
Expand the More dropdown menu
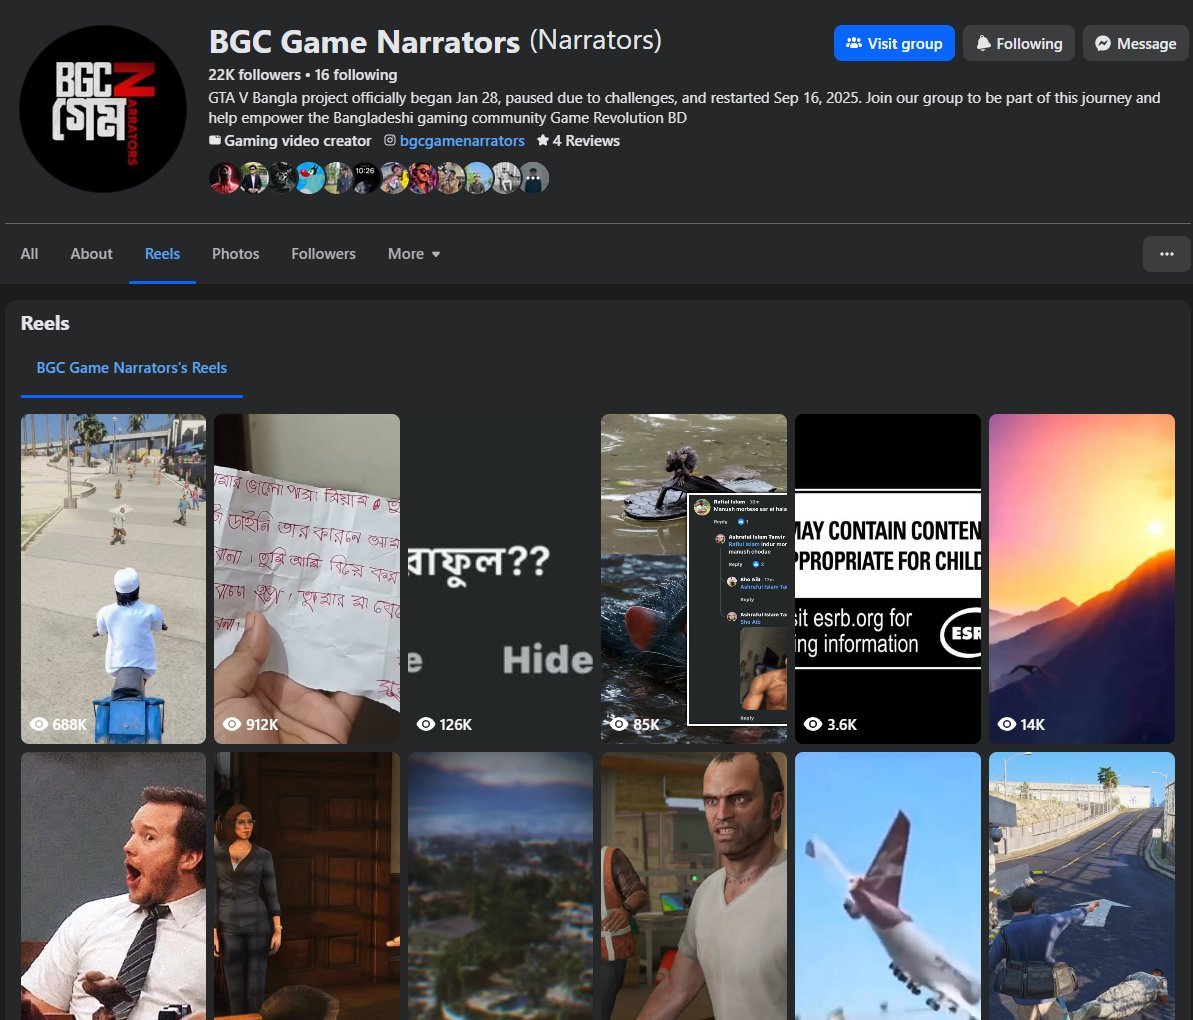tap(414, 253)
